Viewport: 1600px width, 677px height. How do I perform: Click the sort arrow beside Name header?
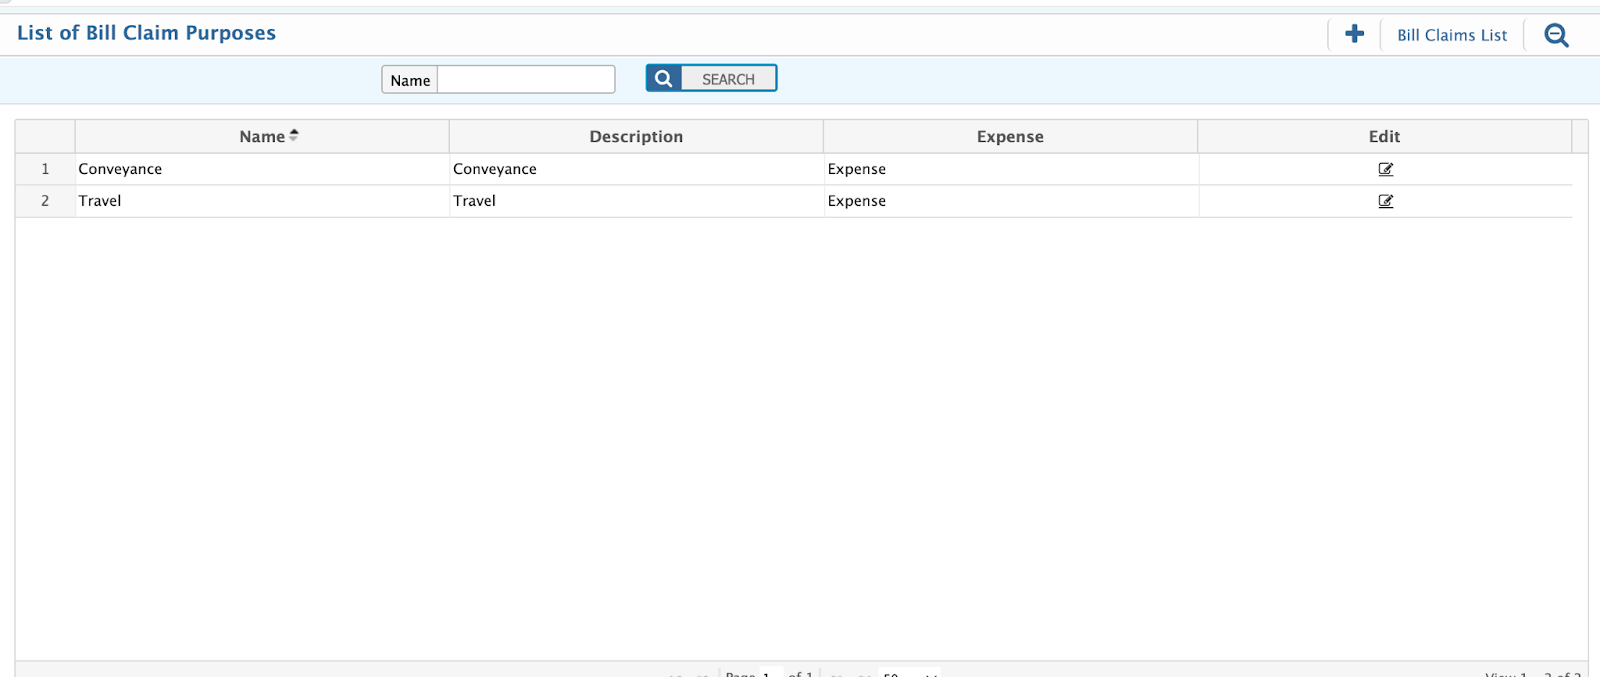click(x=294, y=136)
